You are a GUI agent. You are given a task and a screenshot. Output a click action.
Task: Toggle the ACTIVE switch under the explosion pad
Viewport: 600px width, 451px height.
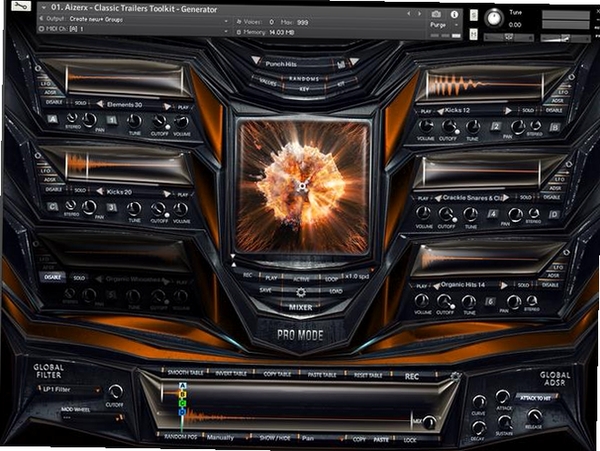coord(301,279)
